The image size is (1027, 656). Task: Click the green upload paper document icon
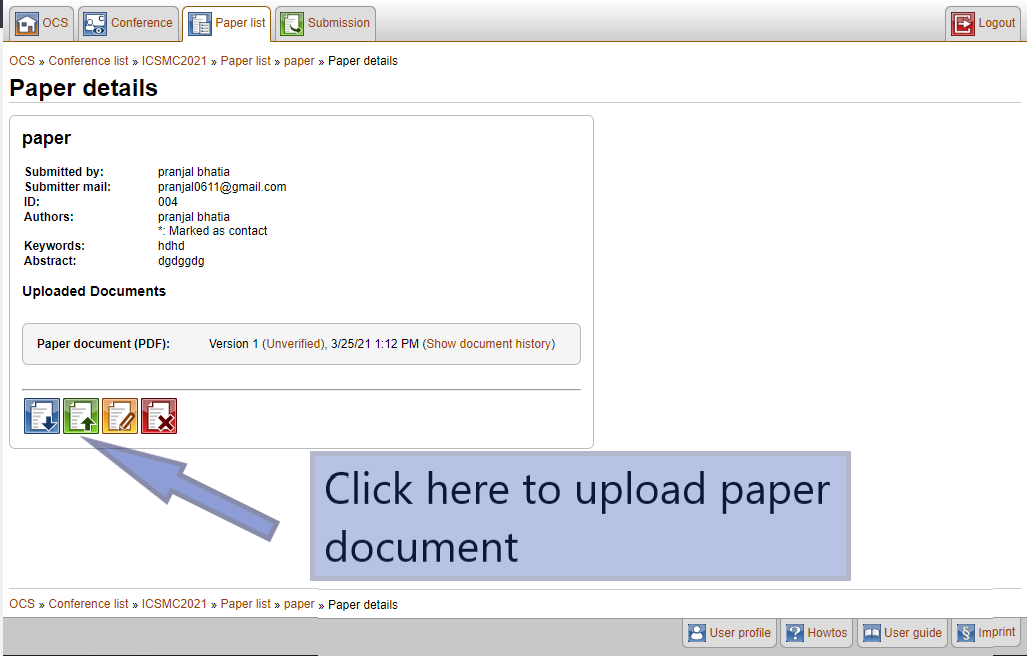pyautogui.click(x=81, y=416)
